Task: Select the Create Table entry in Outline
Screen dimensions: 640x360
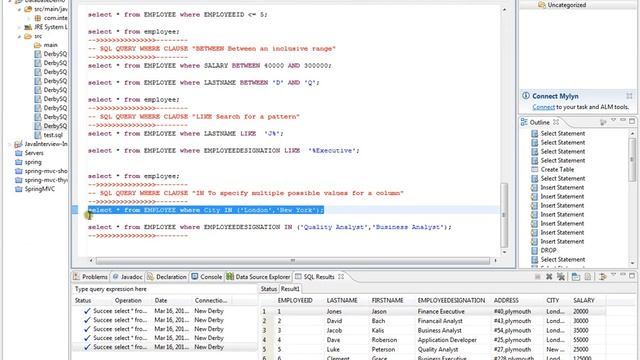Action: 557,169
